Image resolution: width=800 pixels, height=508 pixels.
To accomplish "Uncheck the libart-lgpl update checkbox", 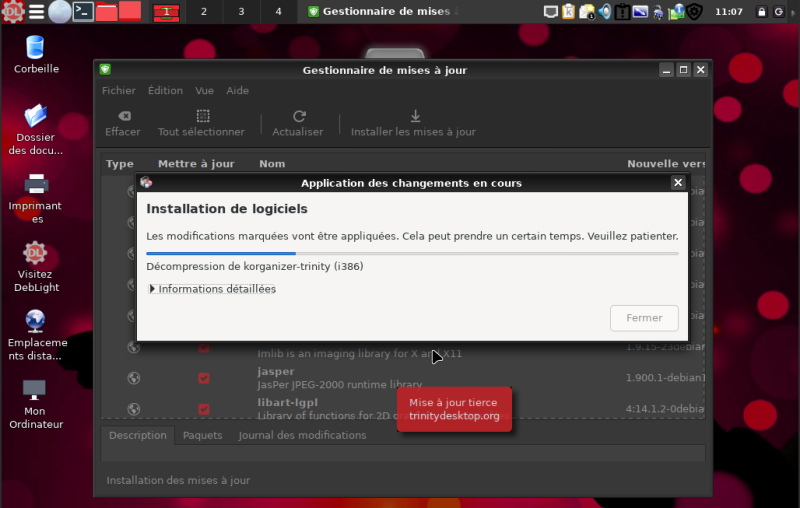I will pyautogui.click(x=204, y=409).
